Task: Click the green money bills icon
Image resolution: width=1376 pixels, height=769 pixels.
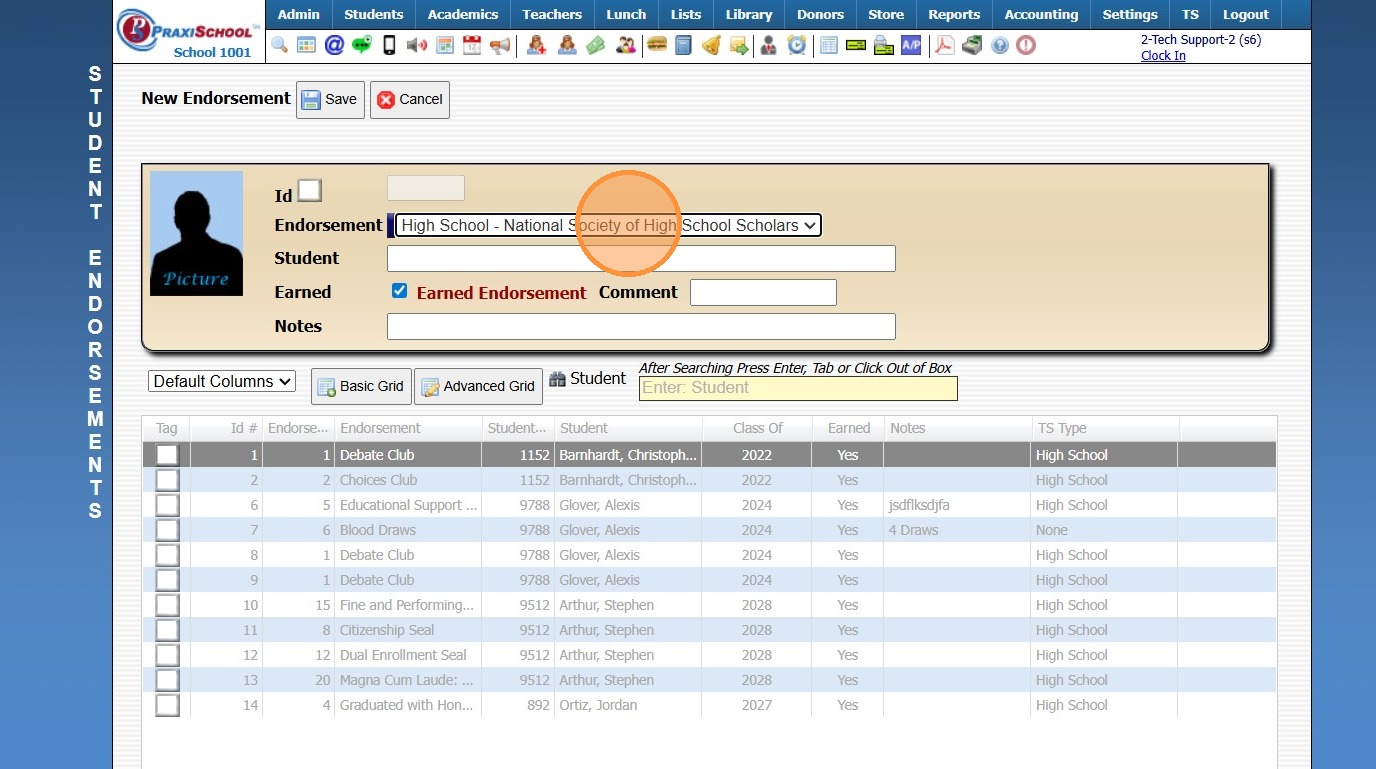Action: (x=596, y=45)
